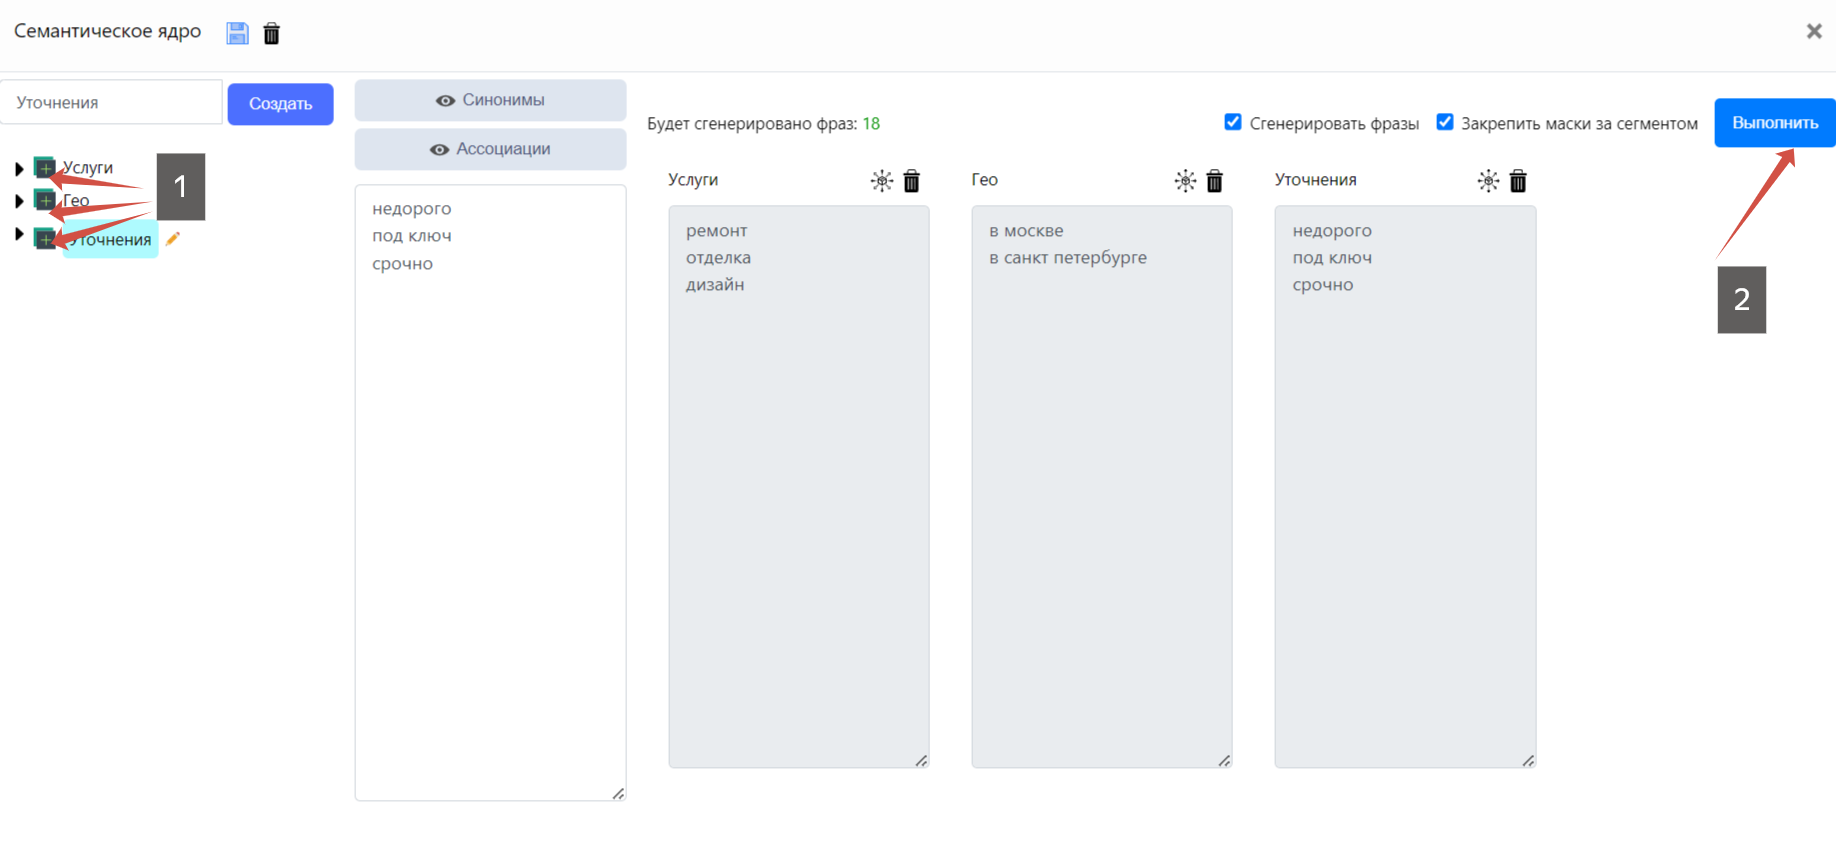Select the Услуги item in the tree
This screenshot has height=862, width=1836.
(88, 168)
